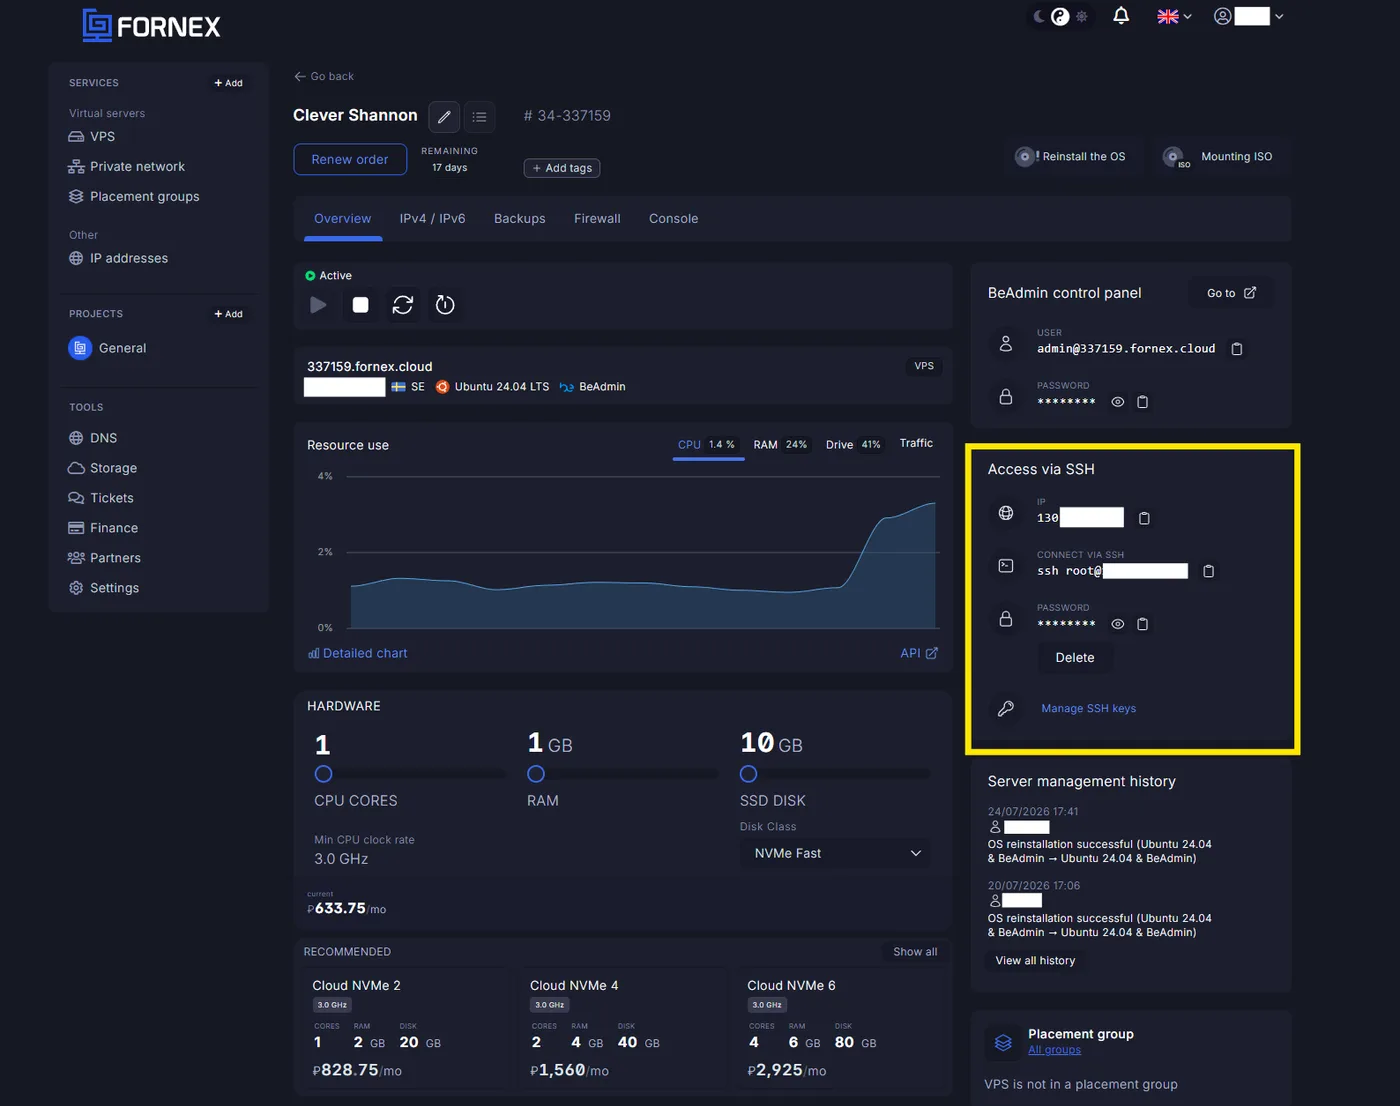Open Storage tool

coord(103,468)
